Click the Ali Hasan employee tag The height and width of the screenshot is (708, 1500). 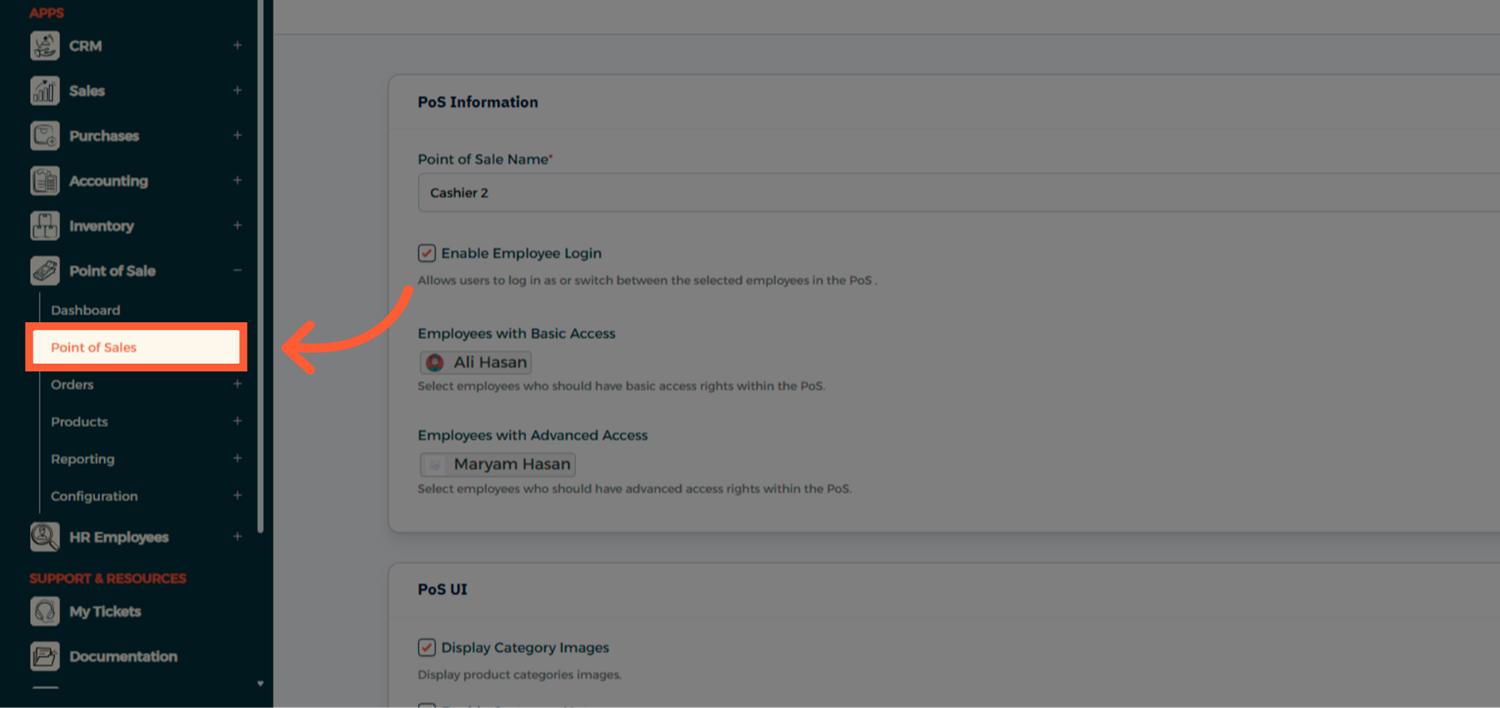[x=476, y=362]
